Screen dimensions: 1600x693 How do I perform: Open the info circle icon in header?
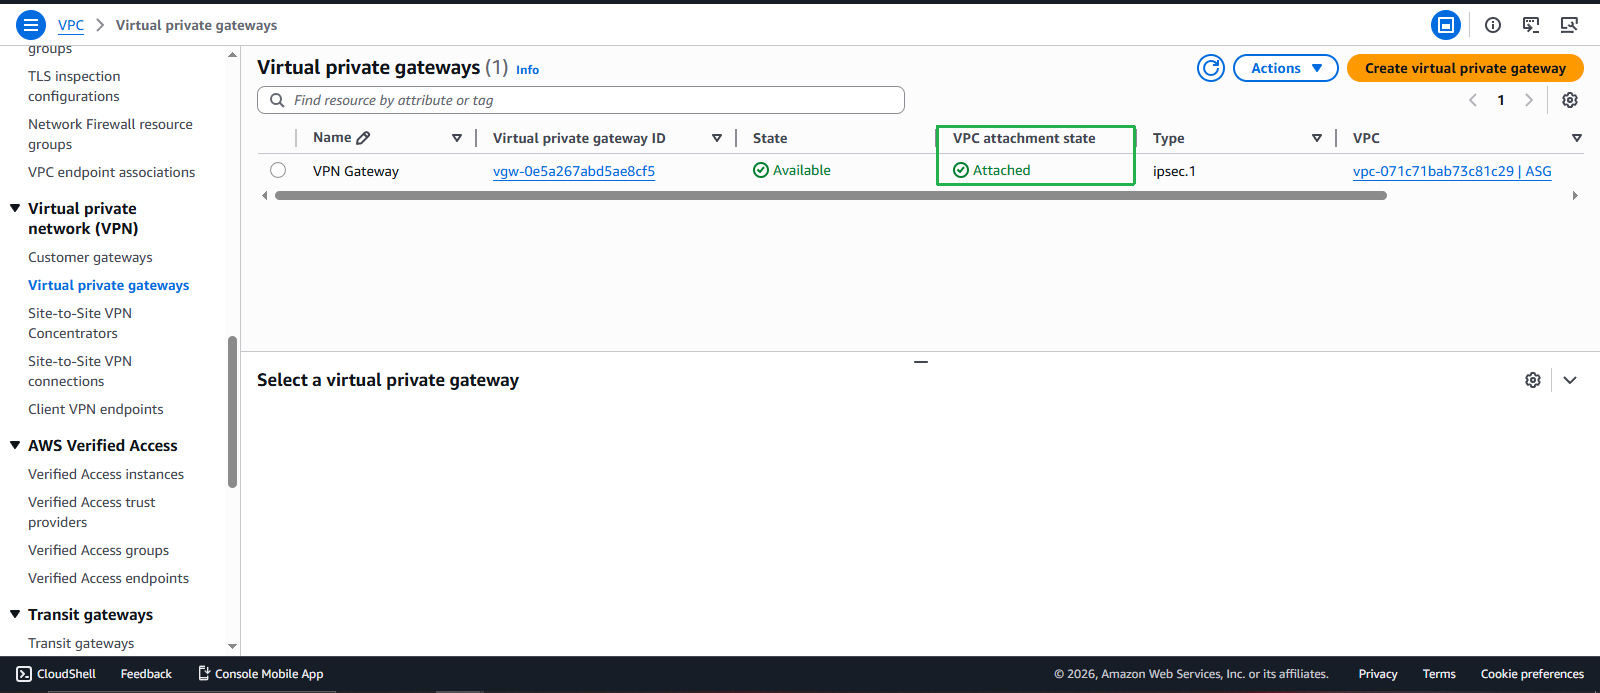(x=1493, y=25)
